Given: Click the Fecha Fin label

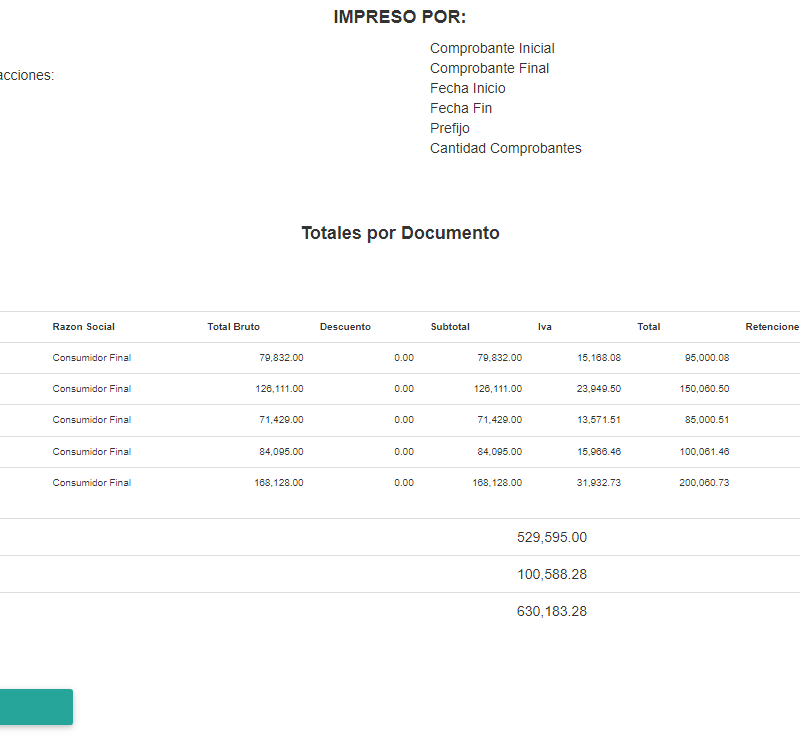Looking at the screenshot, I should 461,108.
